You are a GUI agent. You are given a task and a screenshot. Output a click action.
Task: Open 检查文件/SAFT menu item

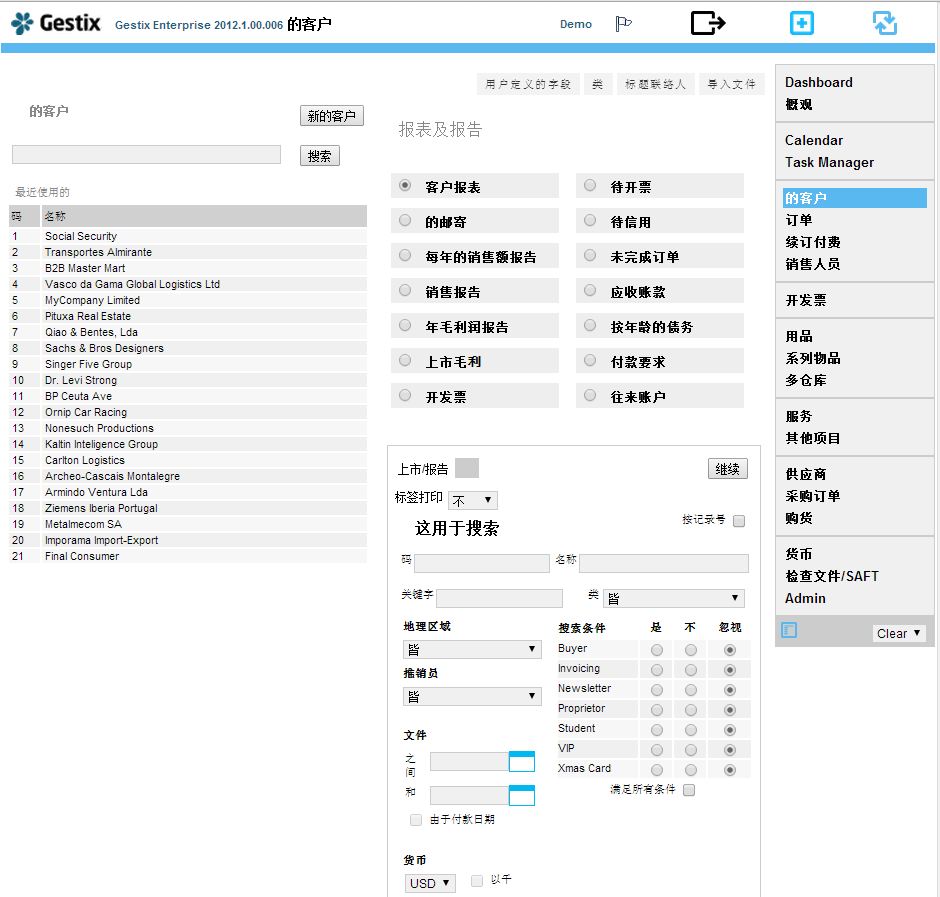(831, 576)
